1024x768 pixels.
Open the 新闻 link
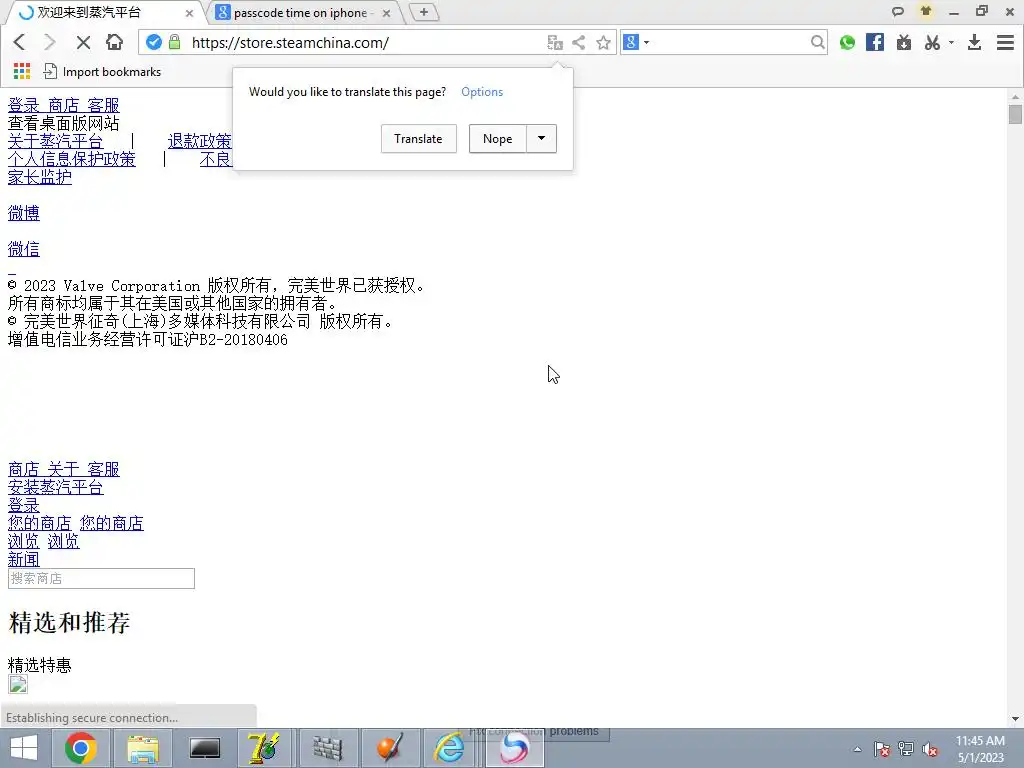pyautogui.click(x=24, y=560)
